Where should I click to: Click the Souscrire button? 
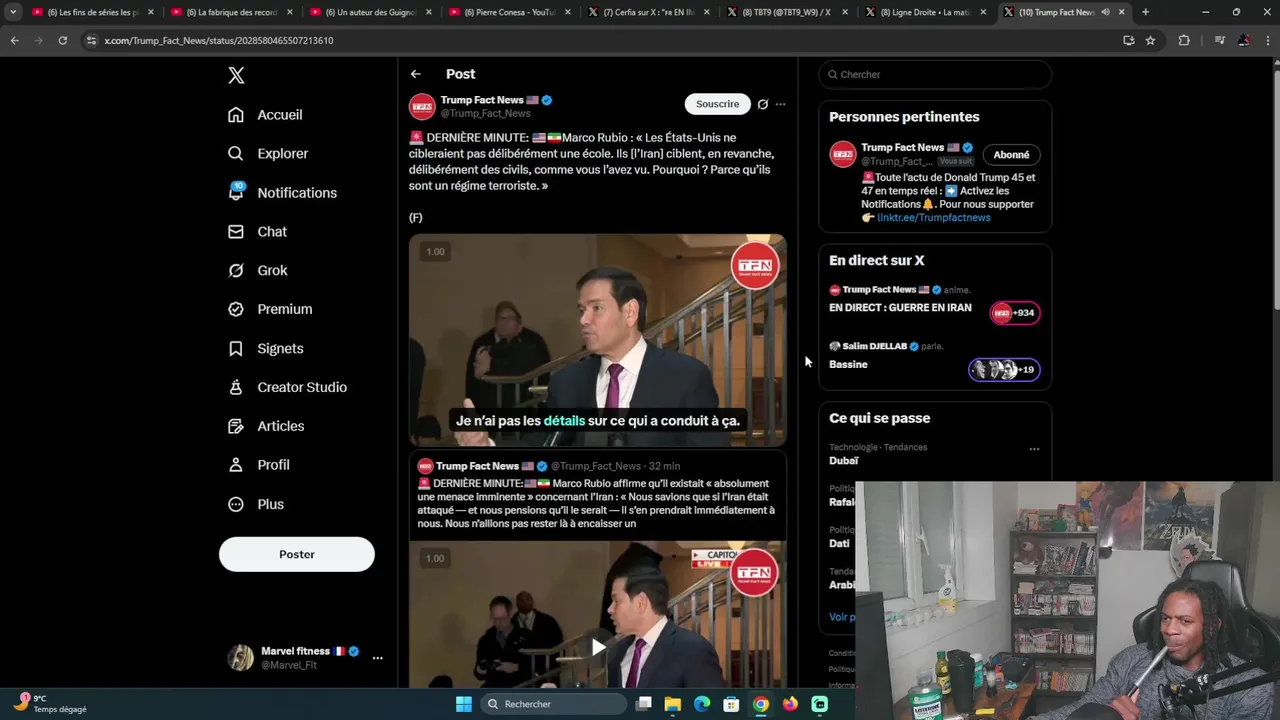(717, 104)
